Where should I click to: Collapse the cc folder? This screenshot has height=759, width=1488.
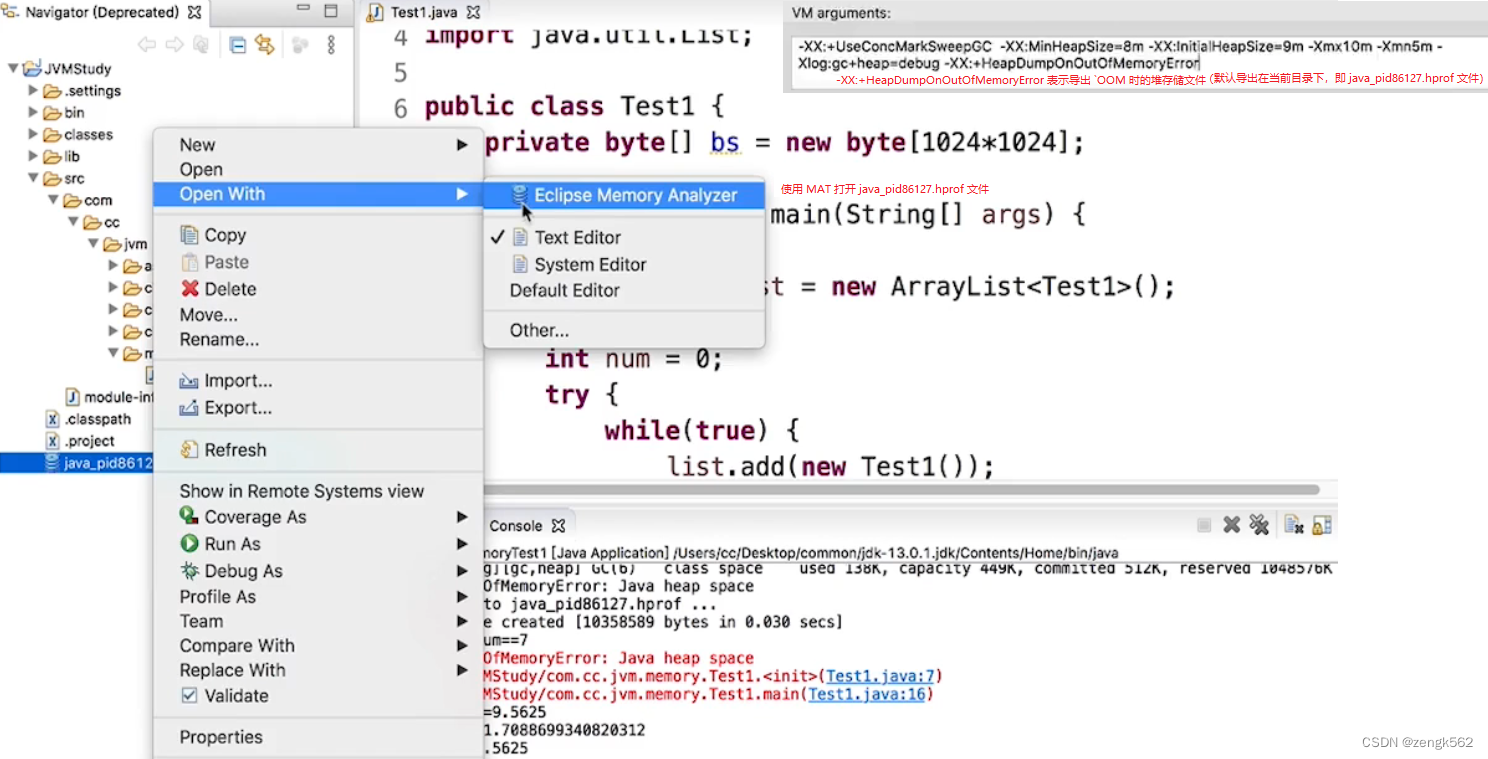click(73, 223)
